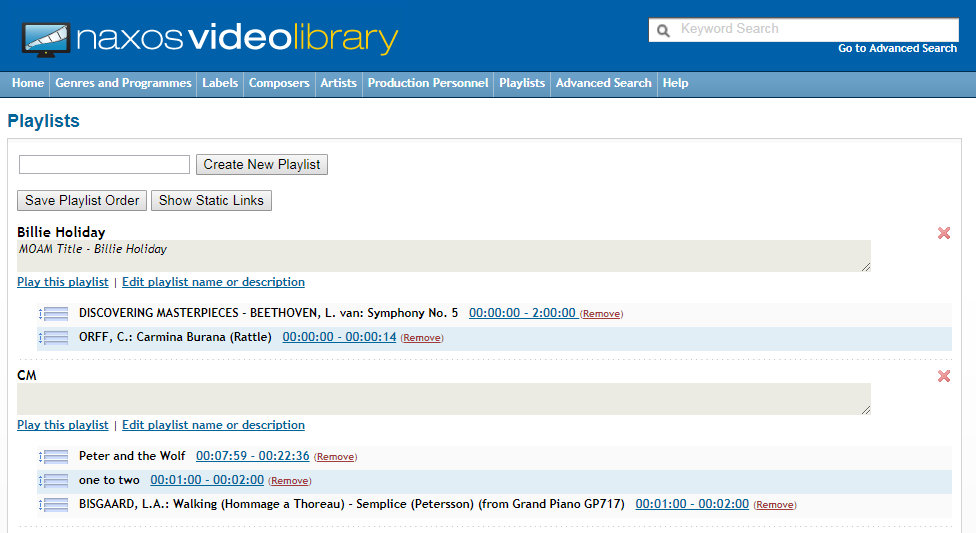Viewport: 976px width, 533px height.
Task: Open BISGAARD Walking time range link
Action: tap(692, 504)
